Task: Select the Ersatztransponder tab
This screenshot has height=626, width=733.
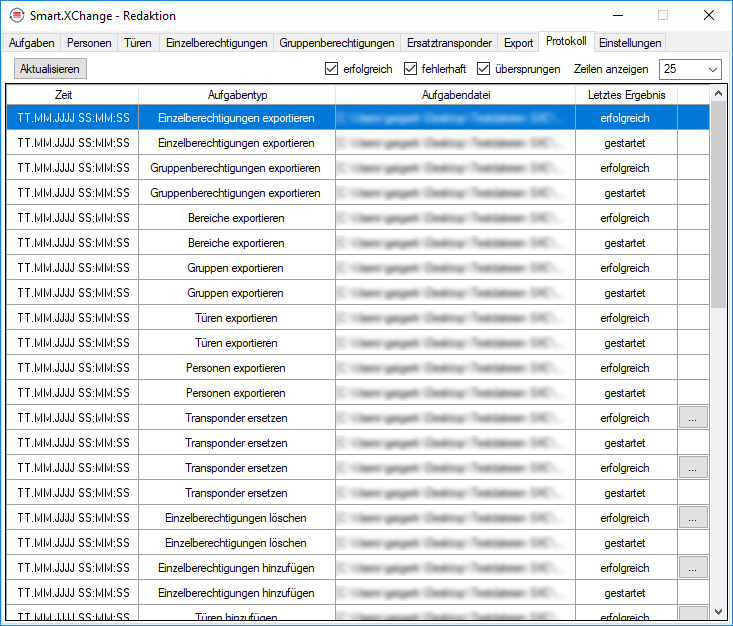Action: coord(449,43)
